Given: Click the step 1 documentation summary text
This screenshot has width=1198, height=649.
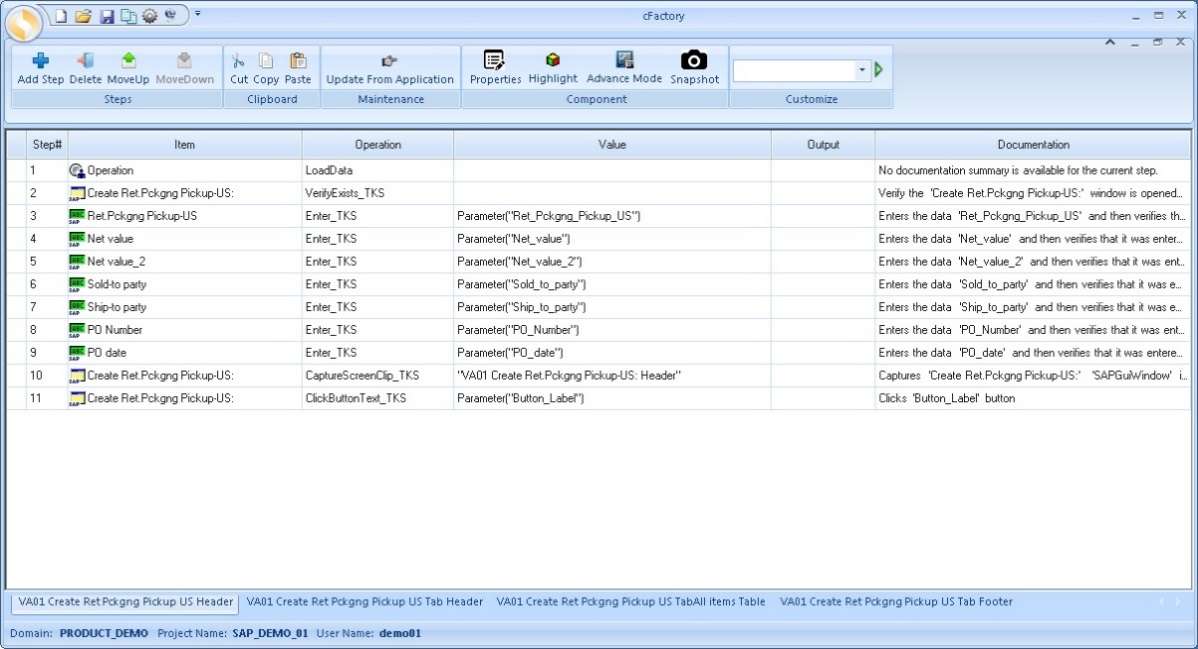Looking at the screenshot, I should point(1018,170).
